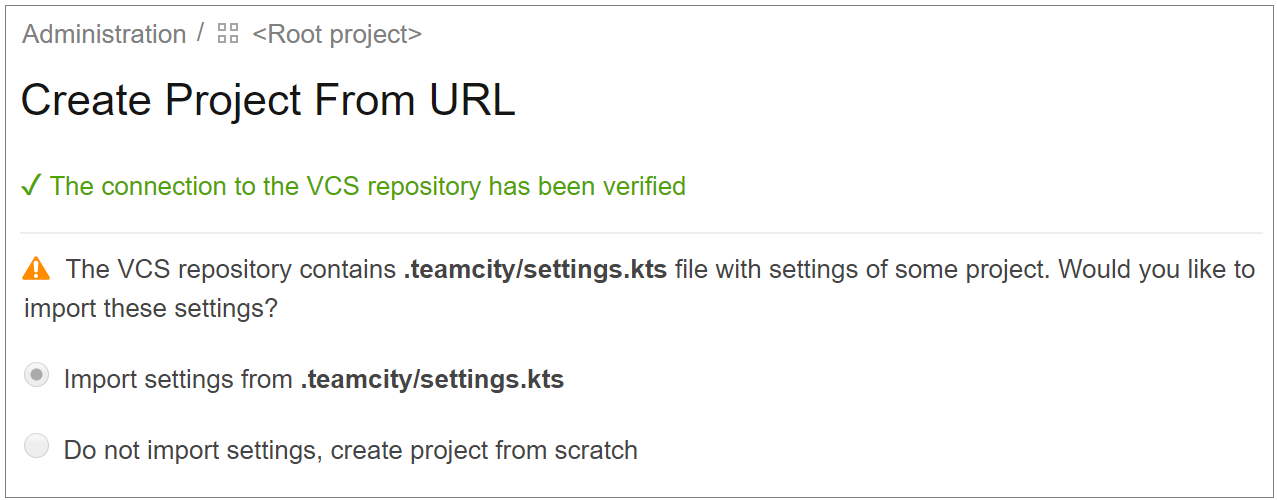This screenshot has width=1277, height=500.
Task: Click the Create Project From URL heading
Action: [x=268, y=100]
